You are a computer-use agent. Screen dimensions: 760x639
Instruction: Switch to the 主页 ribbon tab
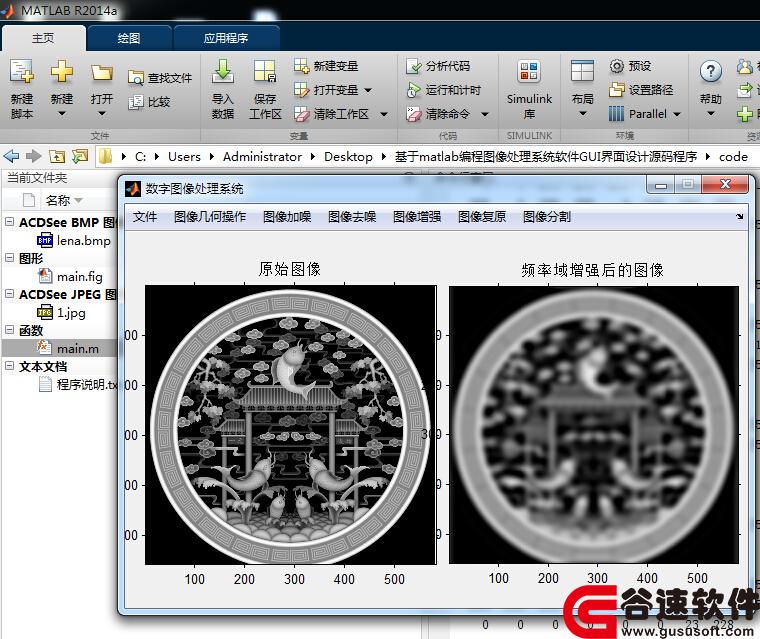pyautogui.click(x=43, y=38)
